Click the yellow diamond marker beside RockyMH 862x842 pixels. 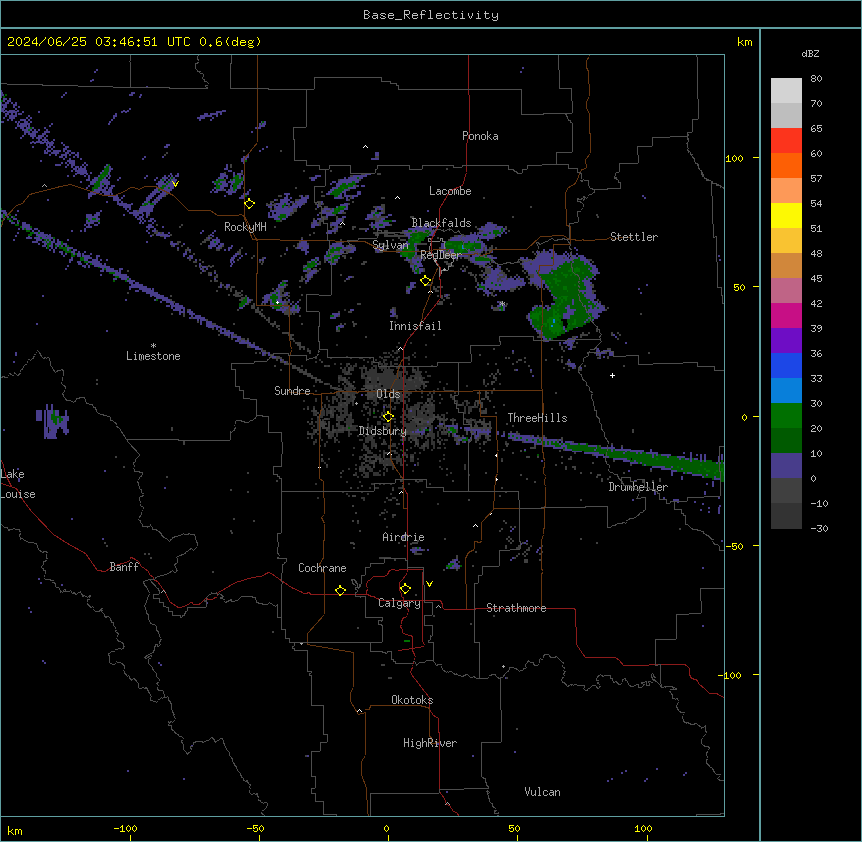pos(250,204)
